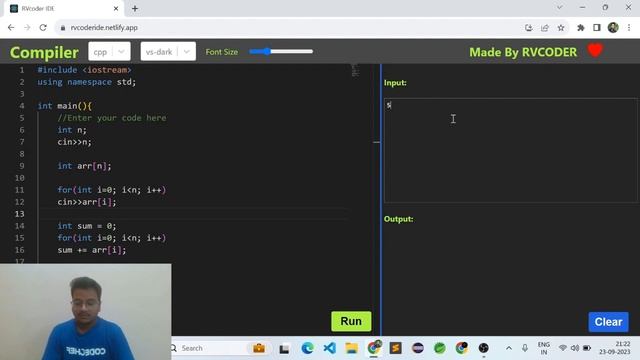
Task: Open the Wi-Fi network tray icon
Action: pyautogui.click(x=563, y=348)
